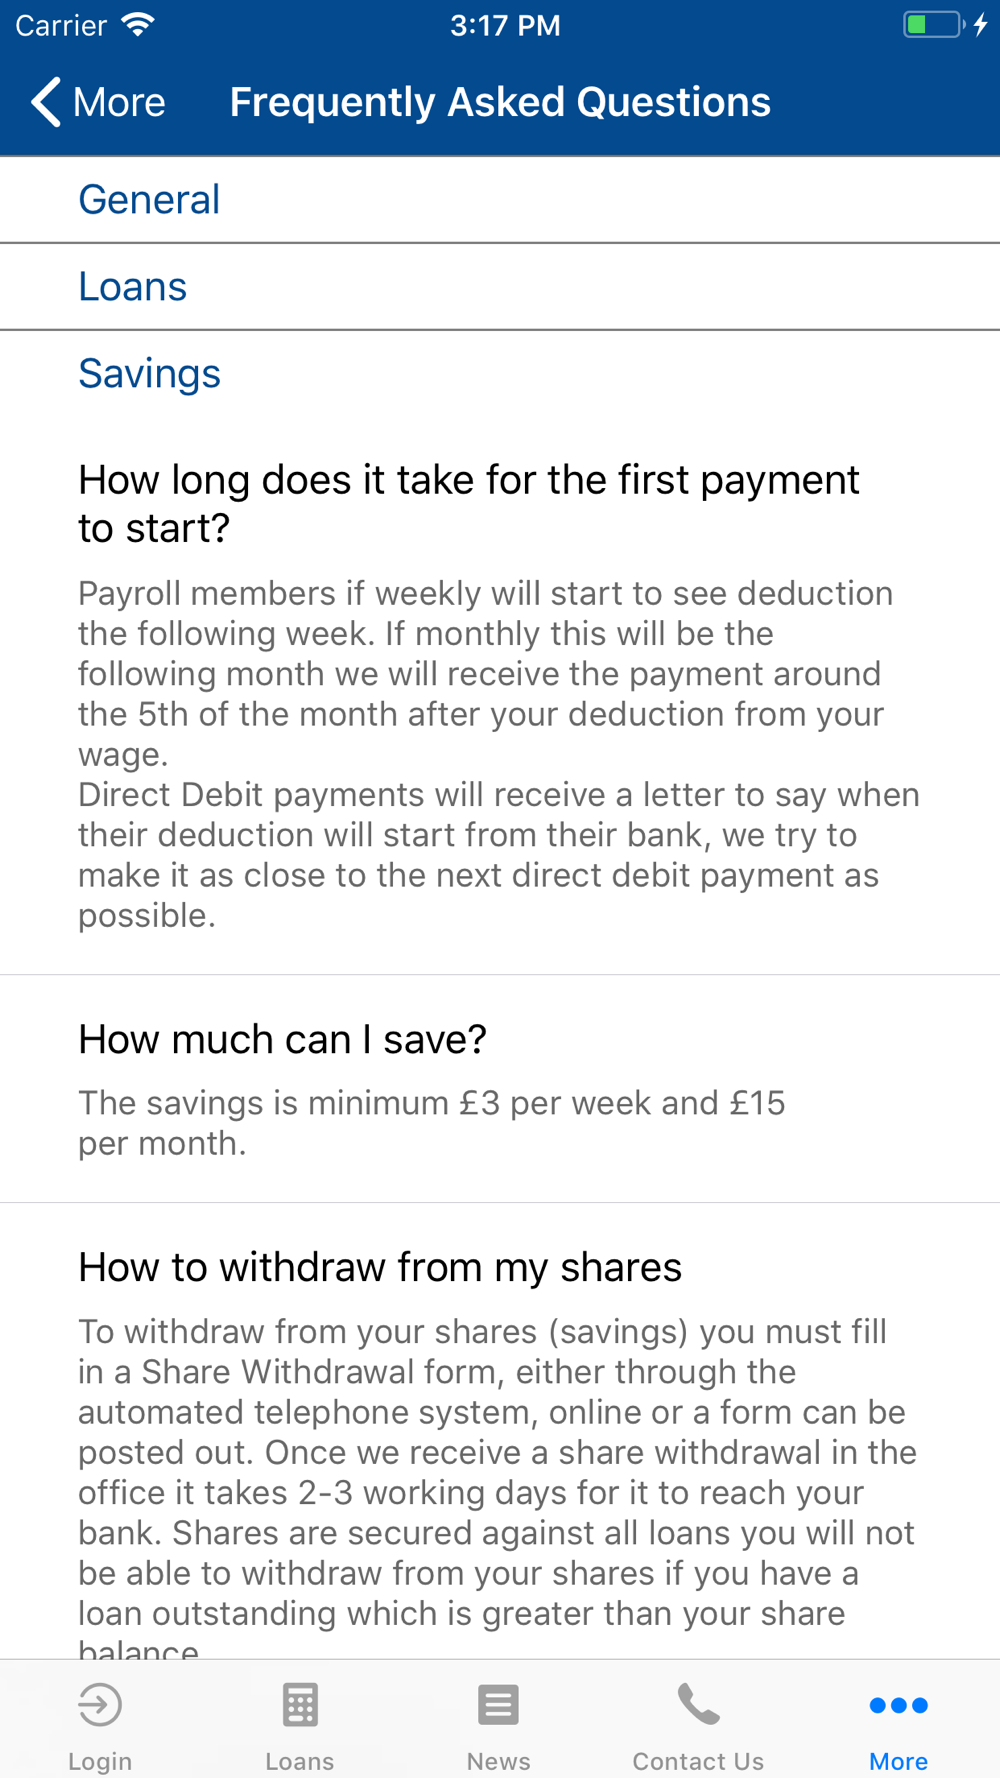Tap the first payment question heading
1000x1778 pixels.
469,504
